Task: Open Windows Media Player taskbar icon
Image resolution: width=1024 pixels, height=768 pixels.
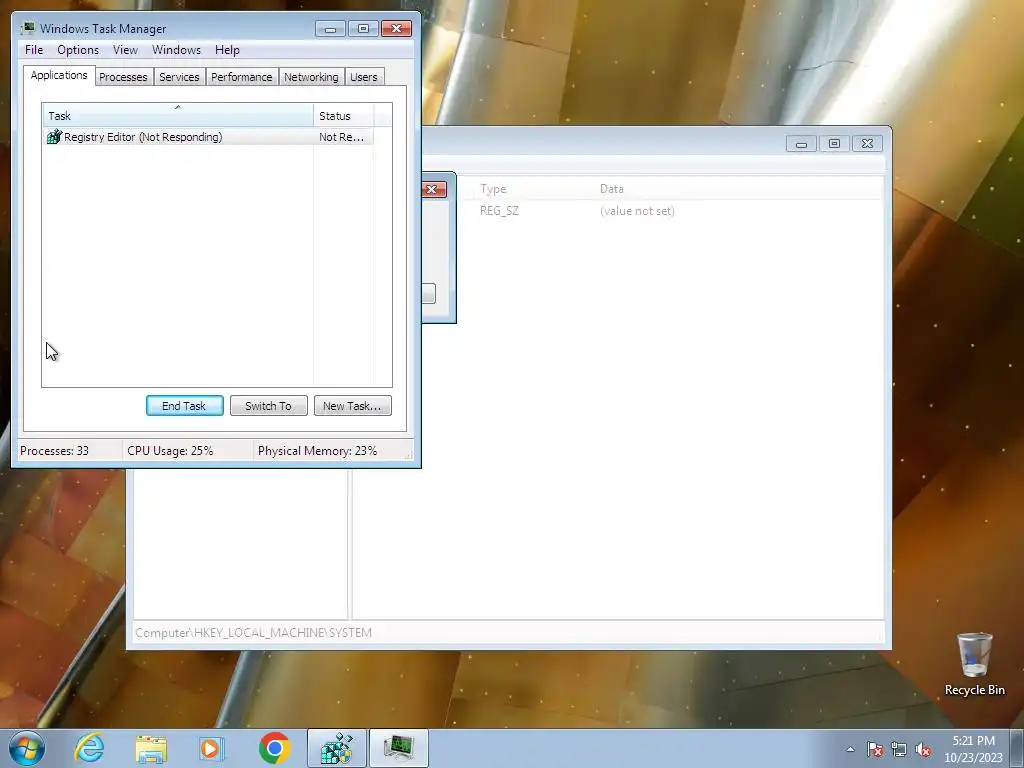Action: 212,748
